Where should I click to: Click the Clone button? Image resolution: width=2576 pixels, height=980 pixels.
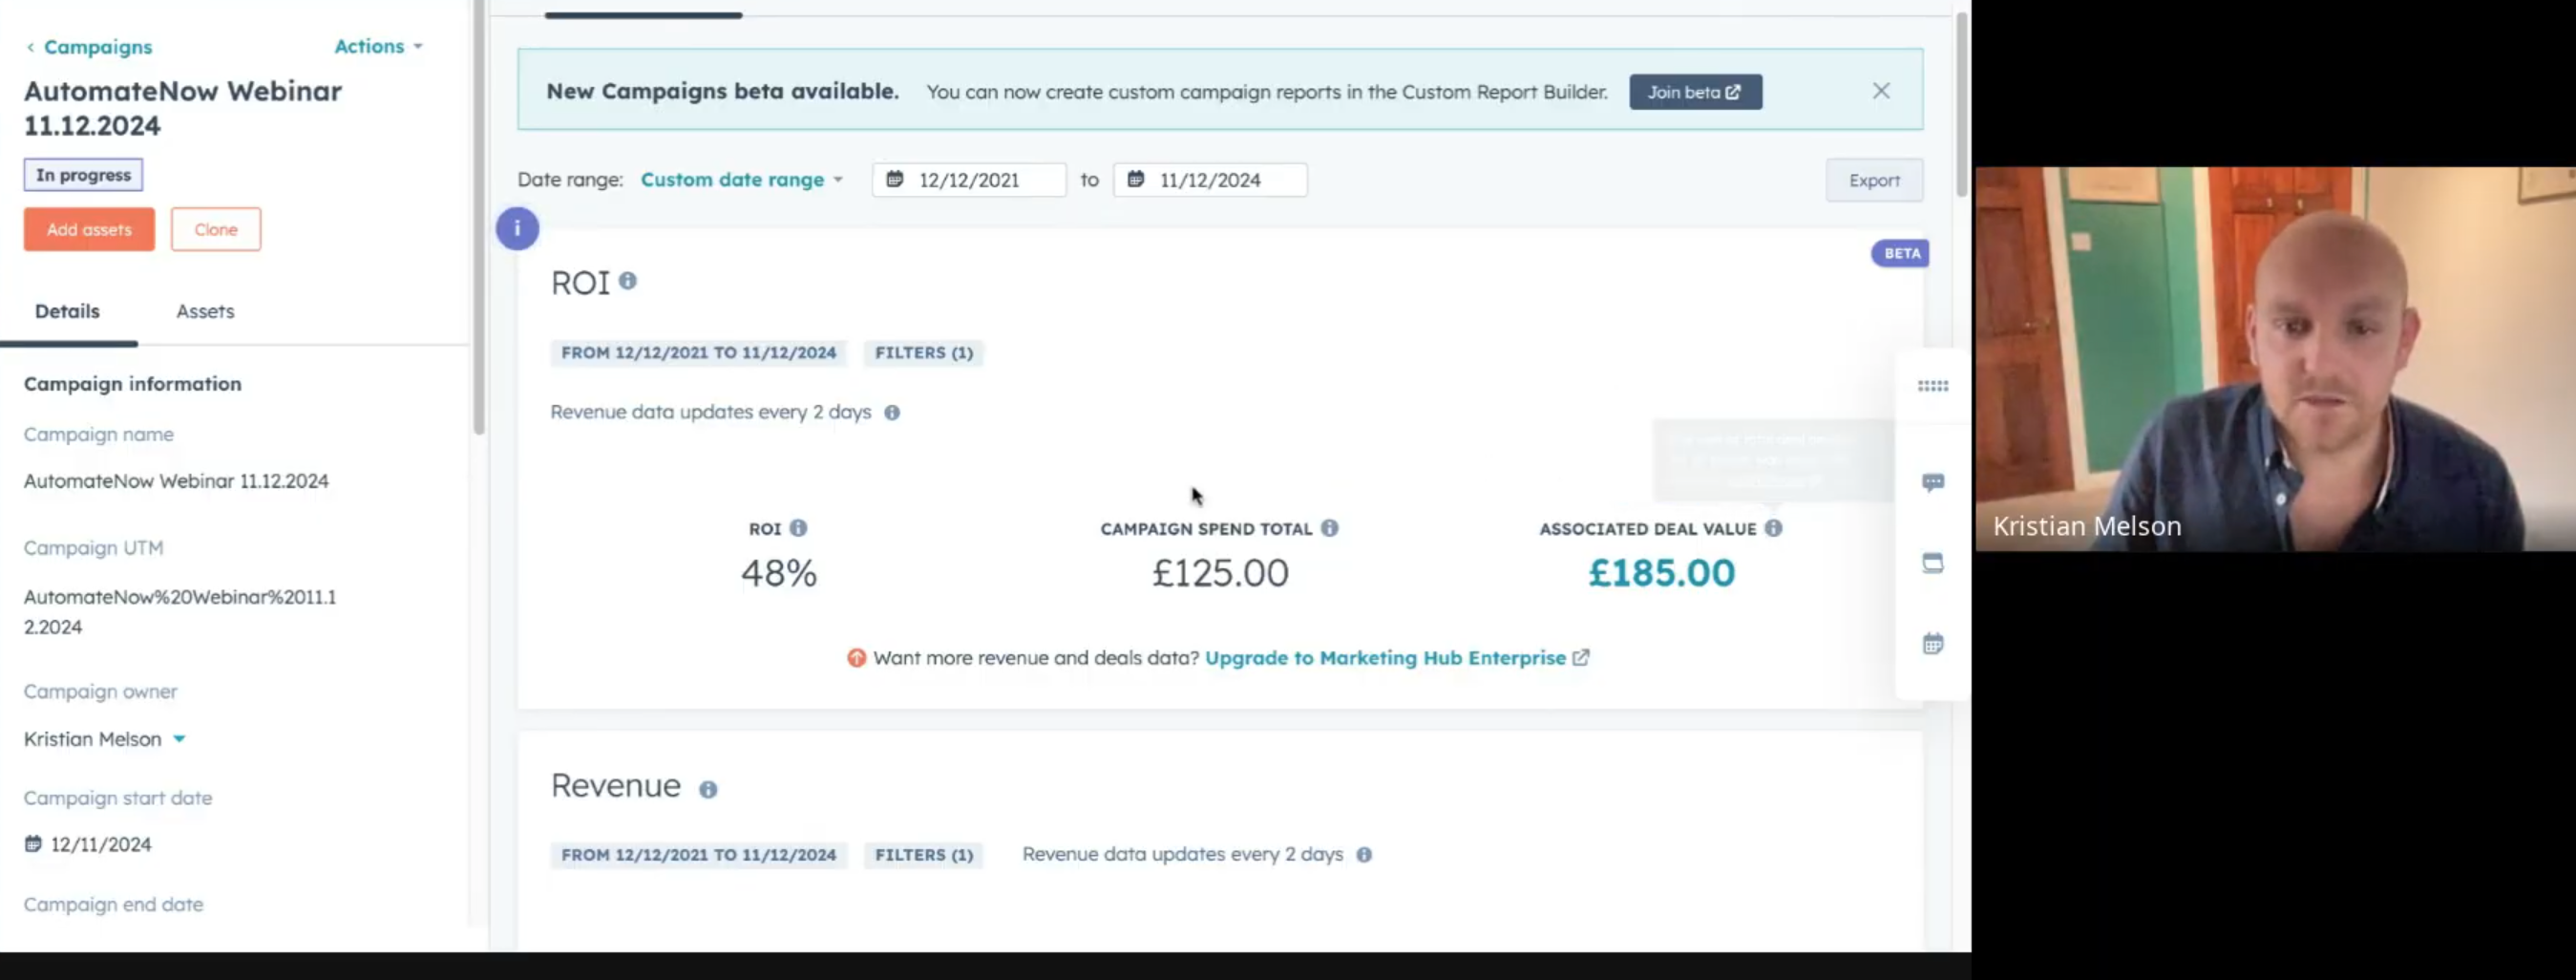(215, 229)
